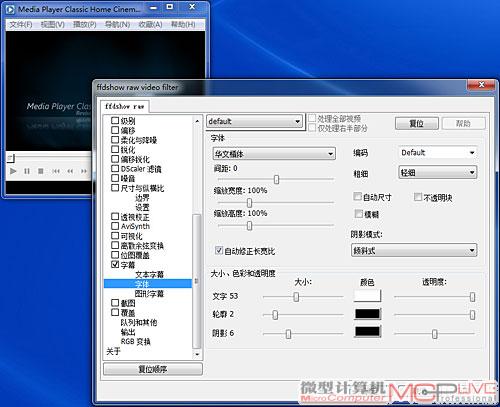Open the 文件(F) menu
This screenshot has width=500, height=407.
[21, 24]
